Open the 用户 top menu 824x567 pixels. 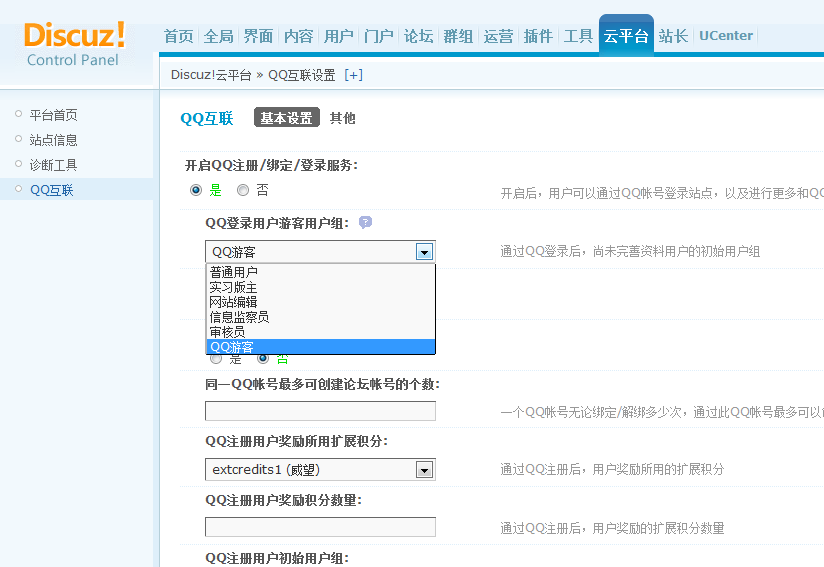[x=338, y=36]
